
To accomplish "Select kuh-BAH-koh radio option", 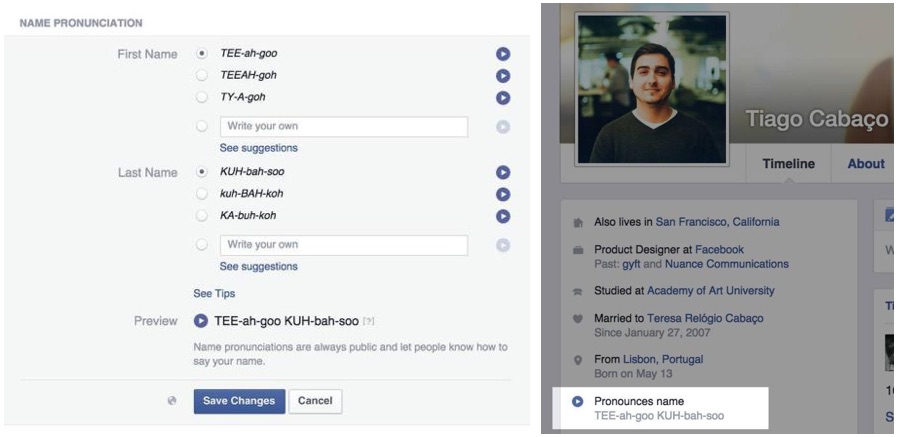I will point(201,194).
